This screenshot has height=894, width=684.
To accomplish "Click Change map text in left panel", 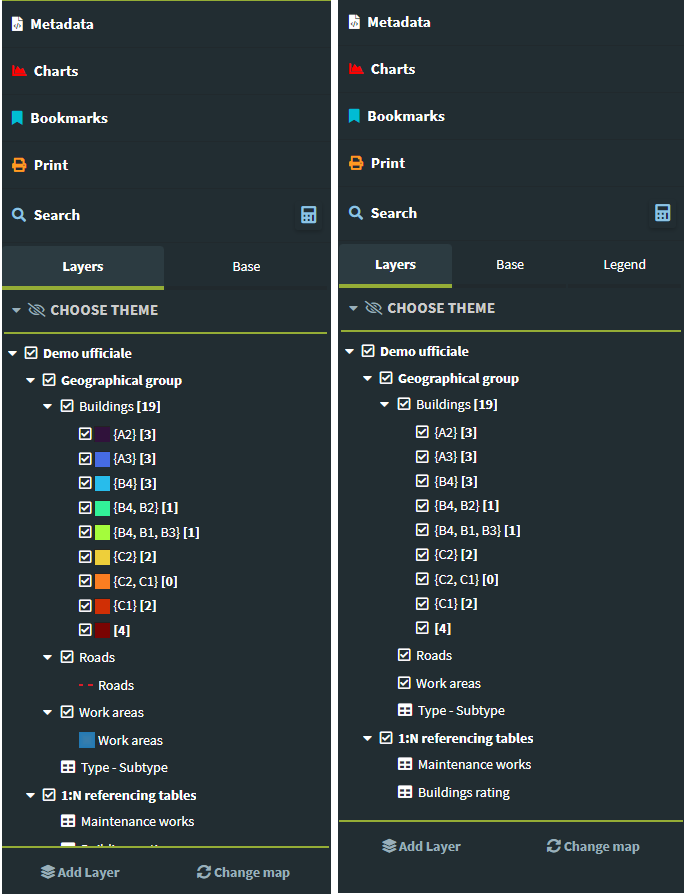I will click(x=252, y=872).
